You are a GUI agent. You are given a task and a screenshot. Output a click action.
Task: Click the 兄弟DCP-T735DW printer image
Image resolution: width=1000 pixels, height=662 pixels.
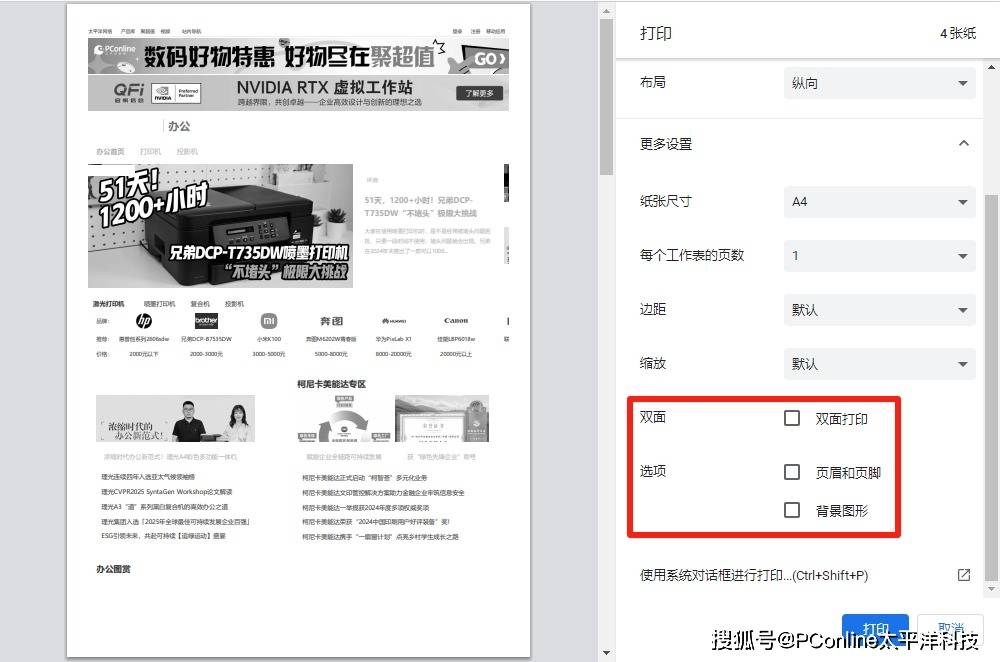[220, 225]
